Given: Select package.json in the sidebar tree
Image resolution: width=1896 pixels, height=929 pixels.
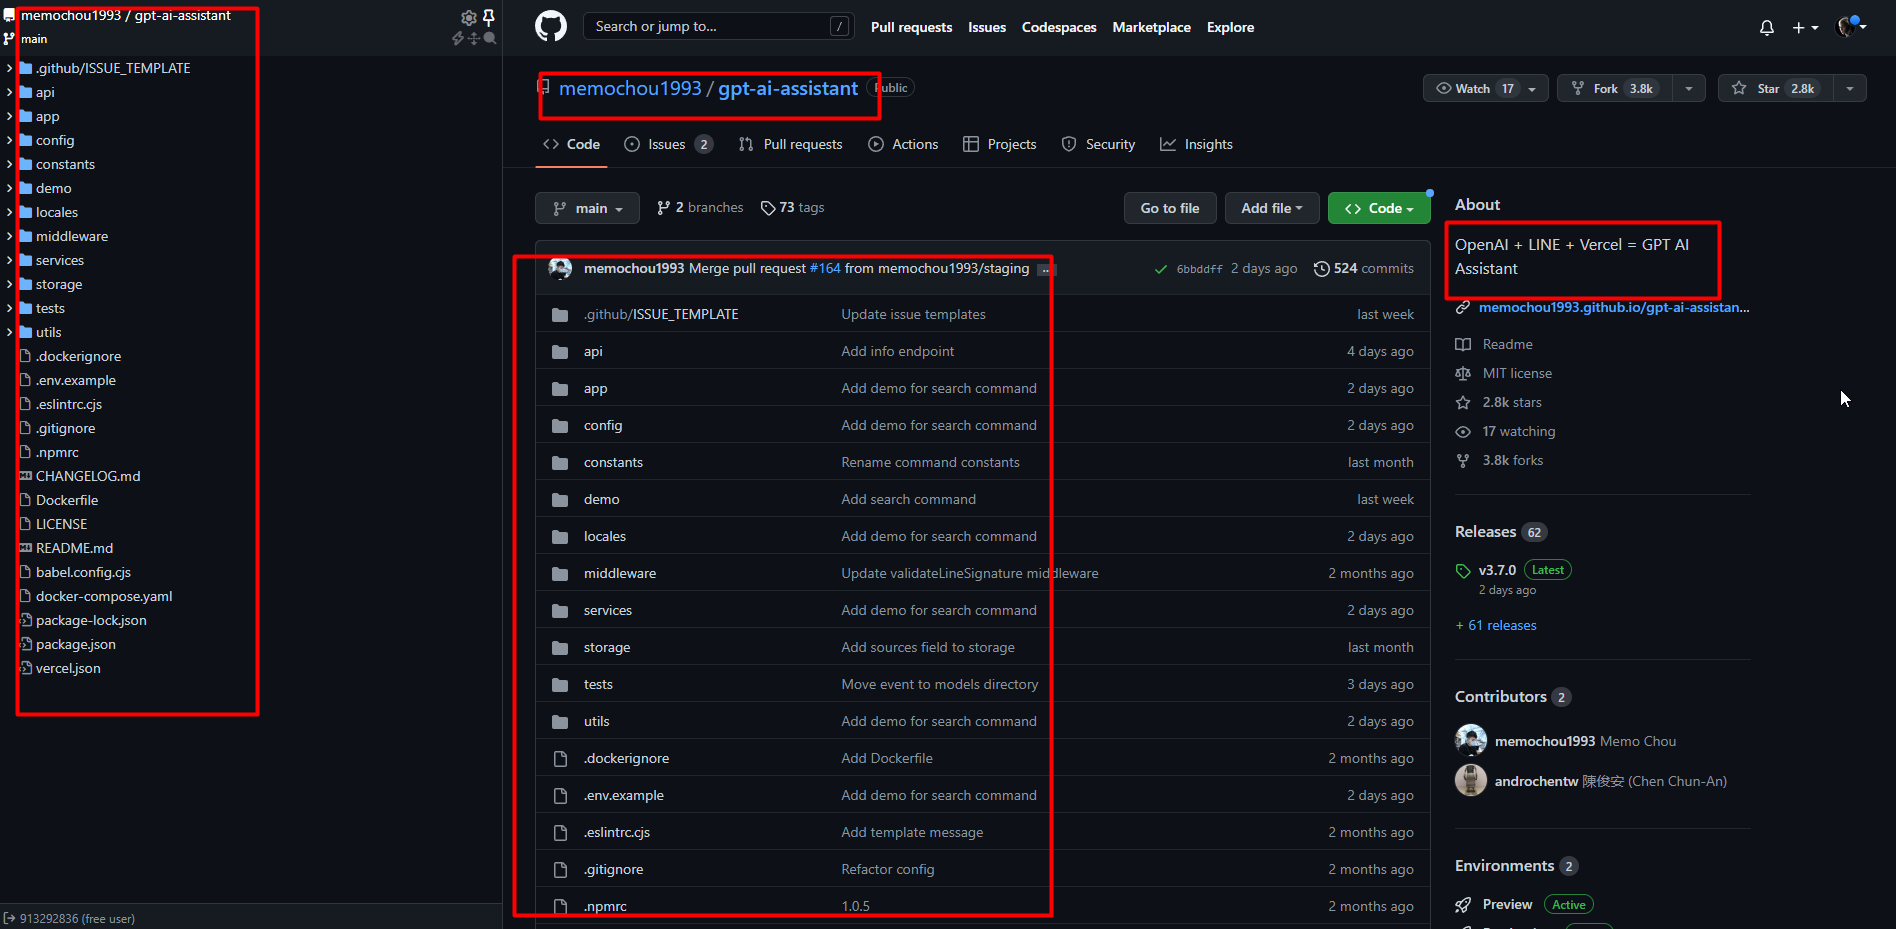Looking at the screenshot, I should [76, 644].
